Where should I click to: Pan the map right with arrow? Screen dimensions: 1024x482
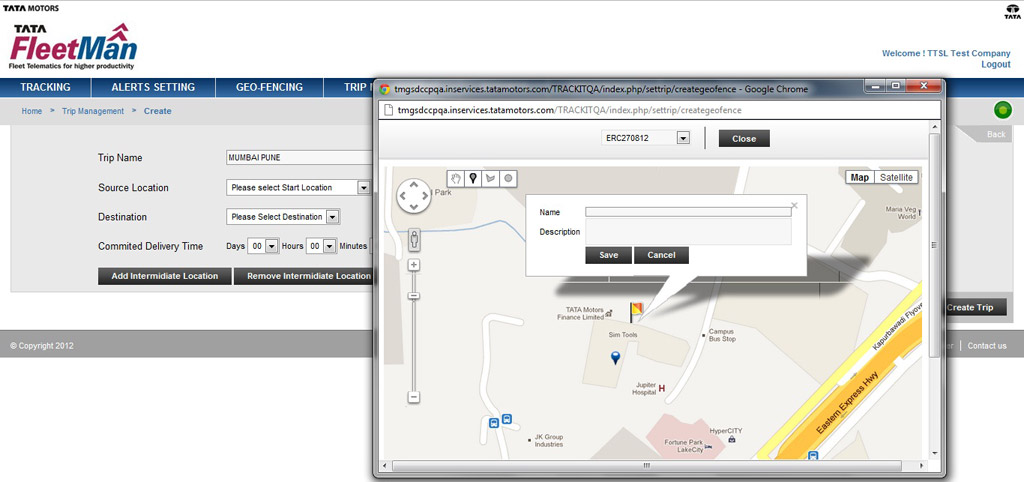click(x=425, y=195)
